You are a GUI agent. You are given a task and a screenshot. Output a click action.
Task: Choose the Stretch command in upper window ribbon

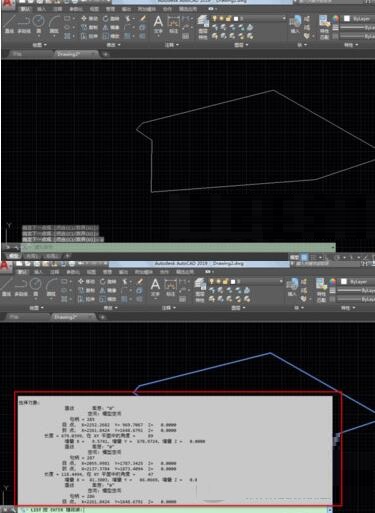(x=89, y=36)
